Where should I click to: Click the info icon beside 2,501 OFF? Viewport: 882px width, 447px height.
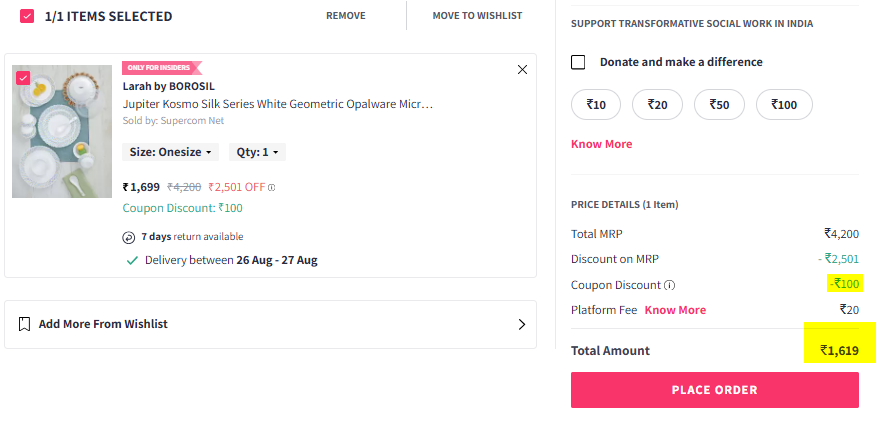[x=272, y=188]
